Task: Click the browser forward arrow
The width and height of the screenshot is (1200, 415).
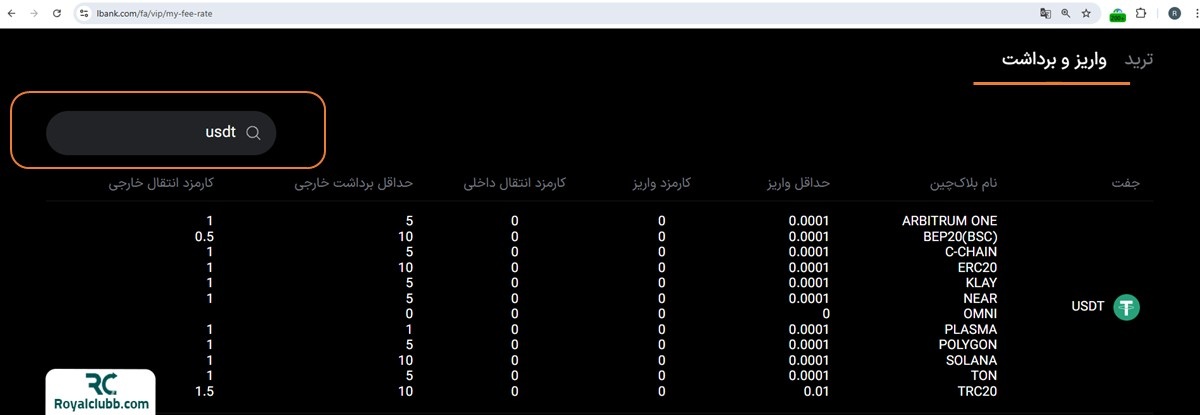Action: [x=34, y=14]
